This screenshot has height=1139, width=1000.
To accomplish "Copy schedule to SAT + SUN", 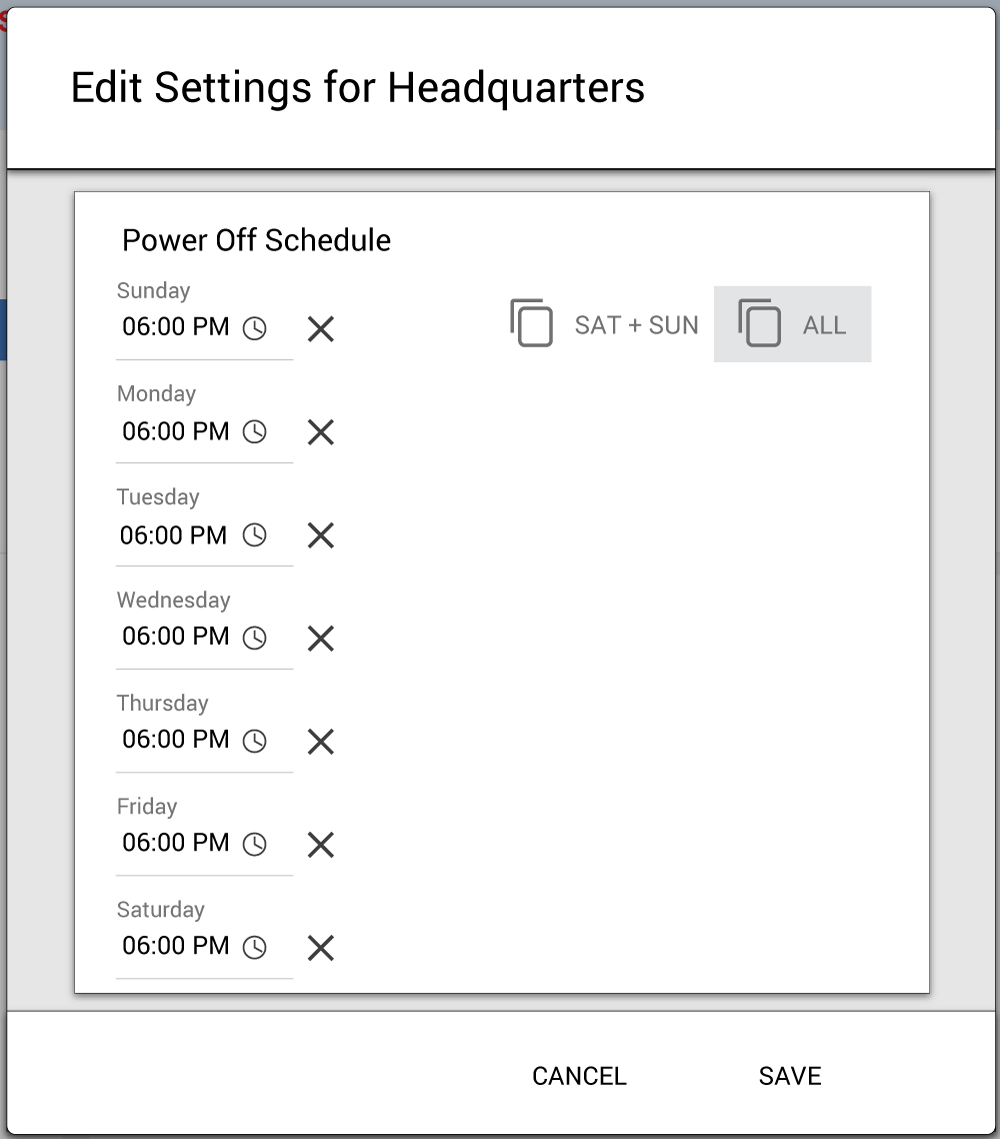I will pyautogui.click(x=604, y=324).
